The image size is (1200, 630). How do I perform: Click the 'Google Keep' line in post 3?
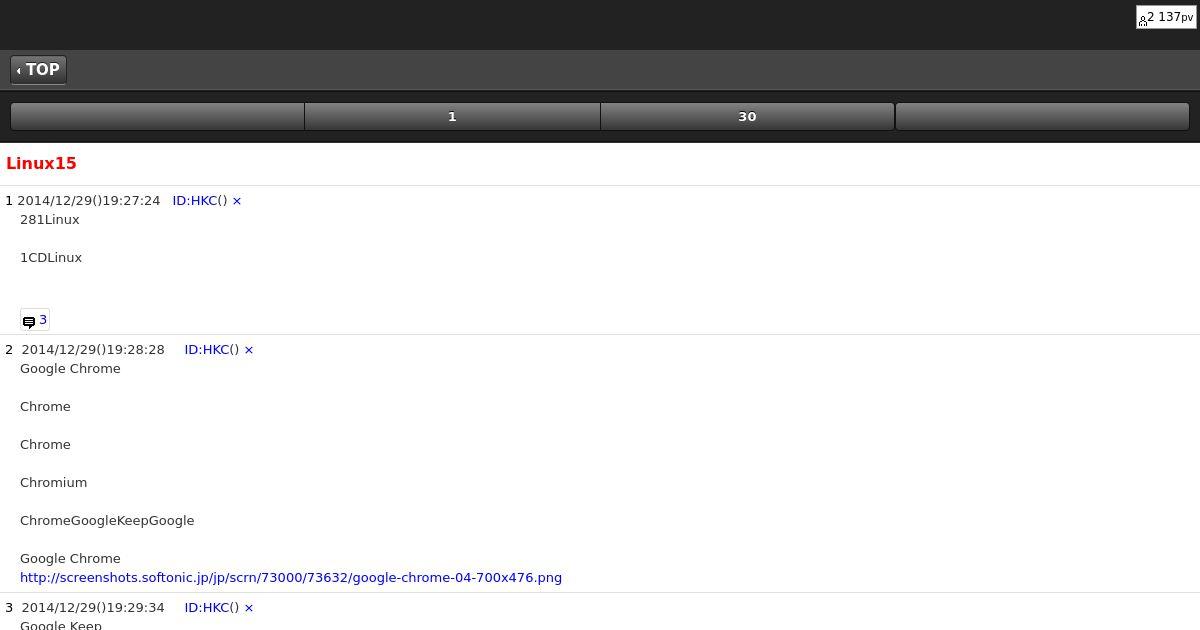(x=61, y=625)
